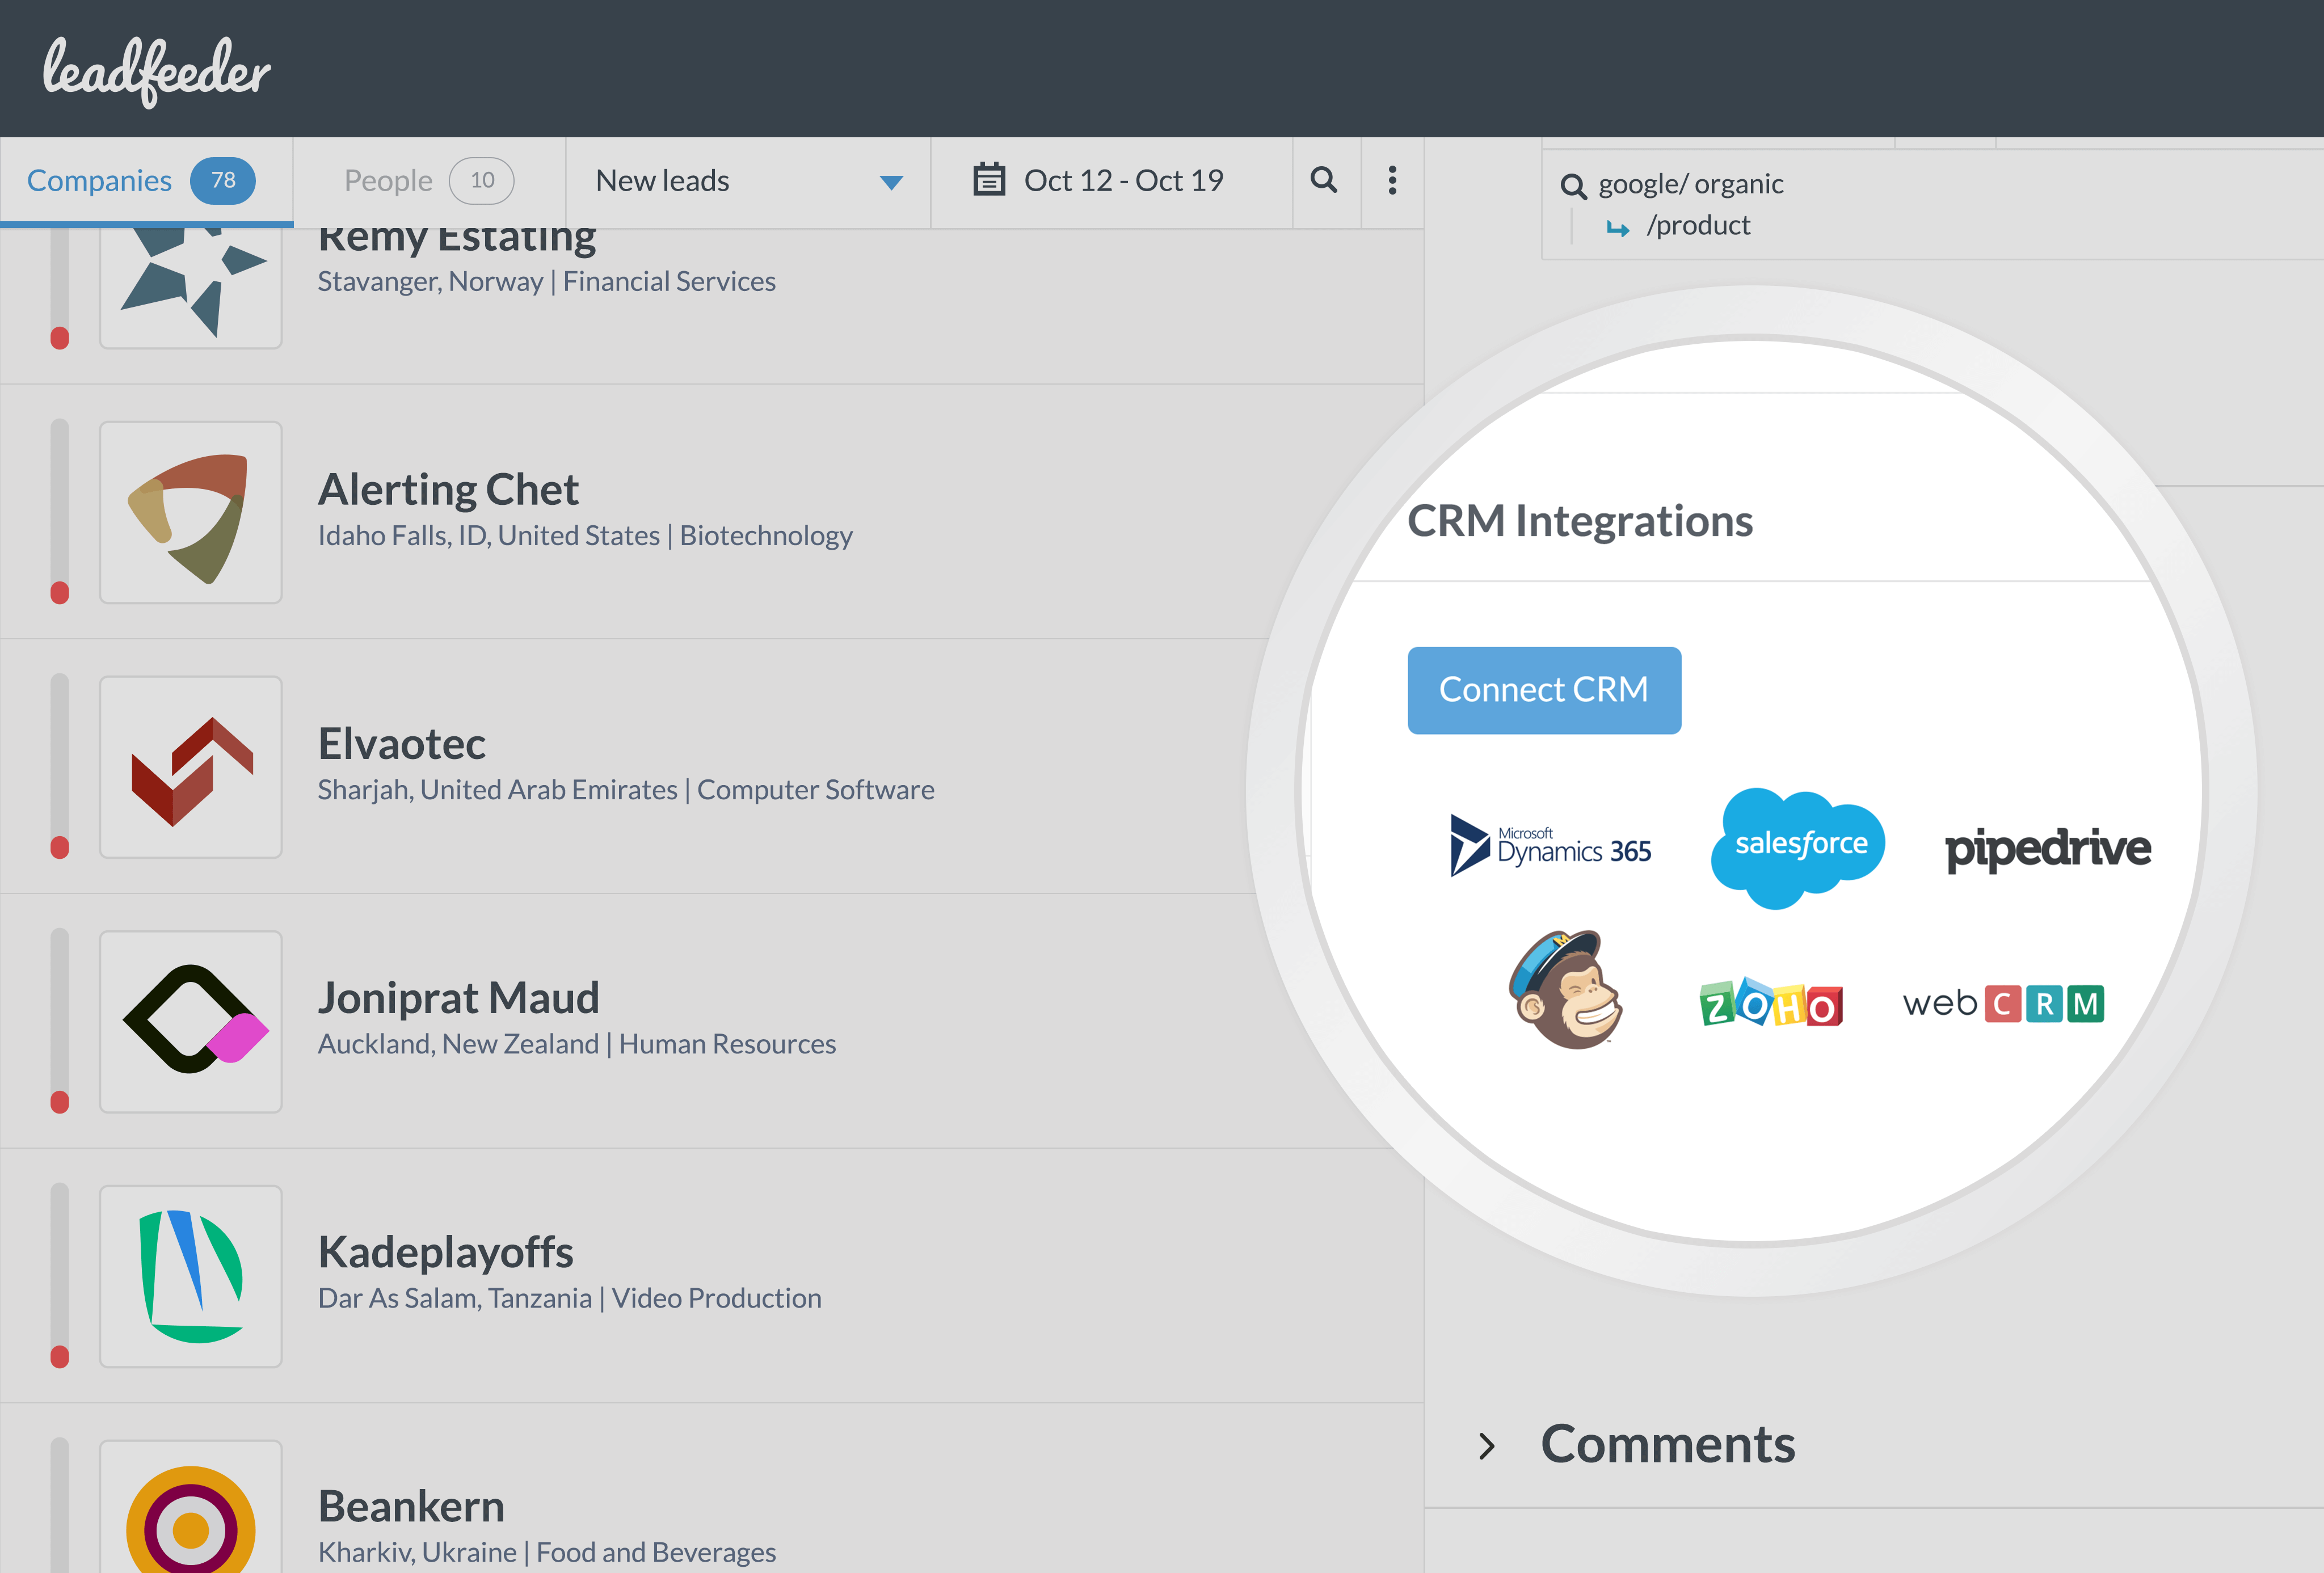Open the New leads filter dropdown

(x=748, y=181)
